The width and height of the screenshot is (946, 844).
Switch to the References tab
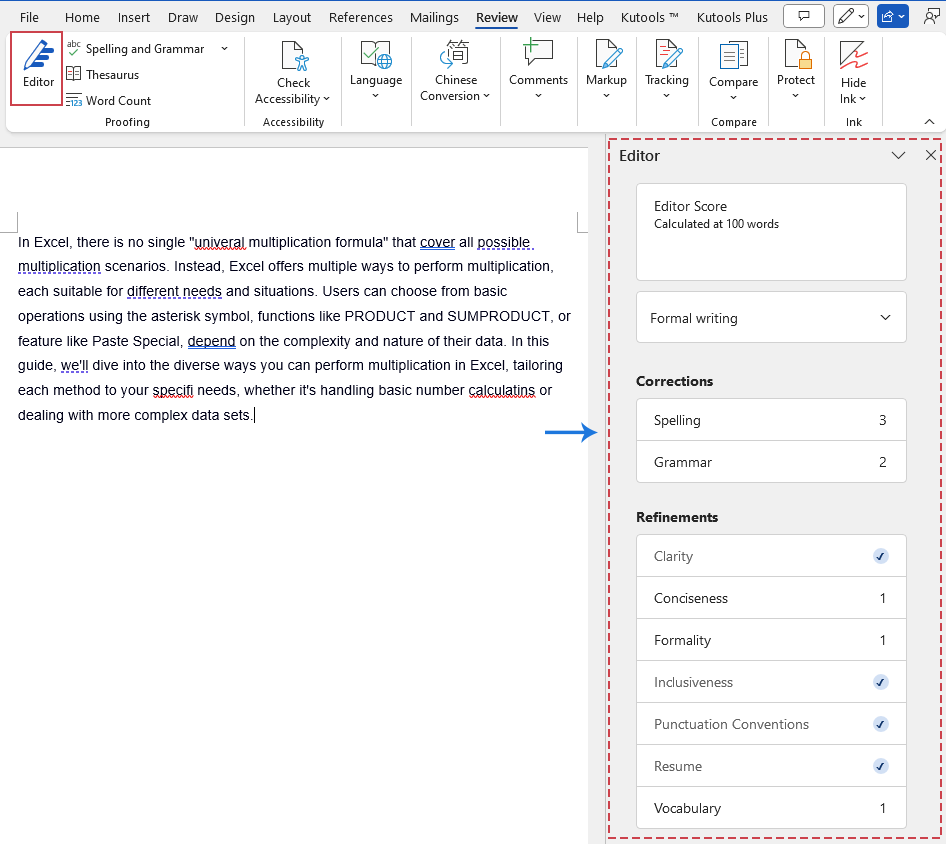click(361, 17)
